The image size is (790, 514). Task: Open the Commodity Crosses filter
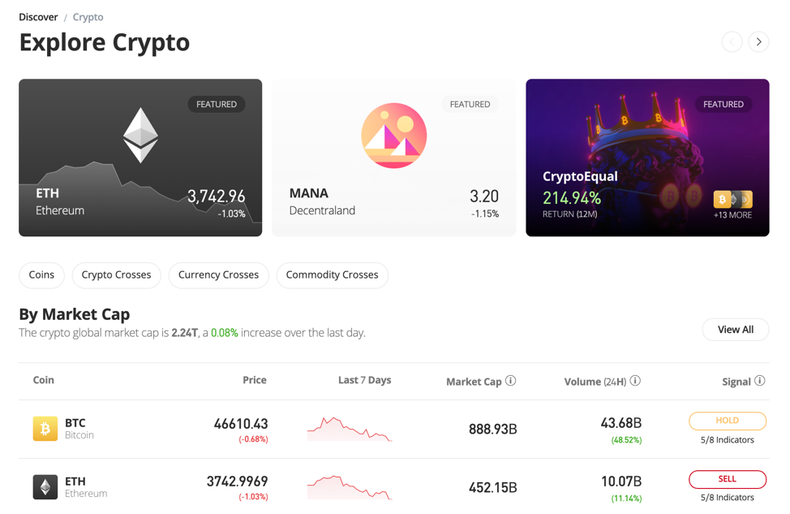click(332, 275)
